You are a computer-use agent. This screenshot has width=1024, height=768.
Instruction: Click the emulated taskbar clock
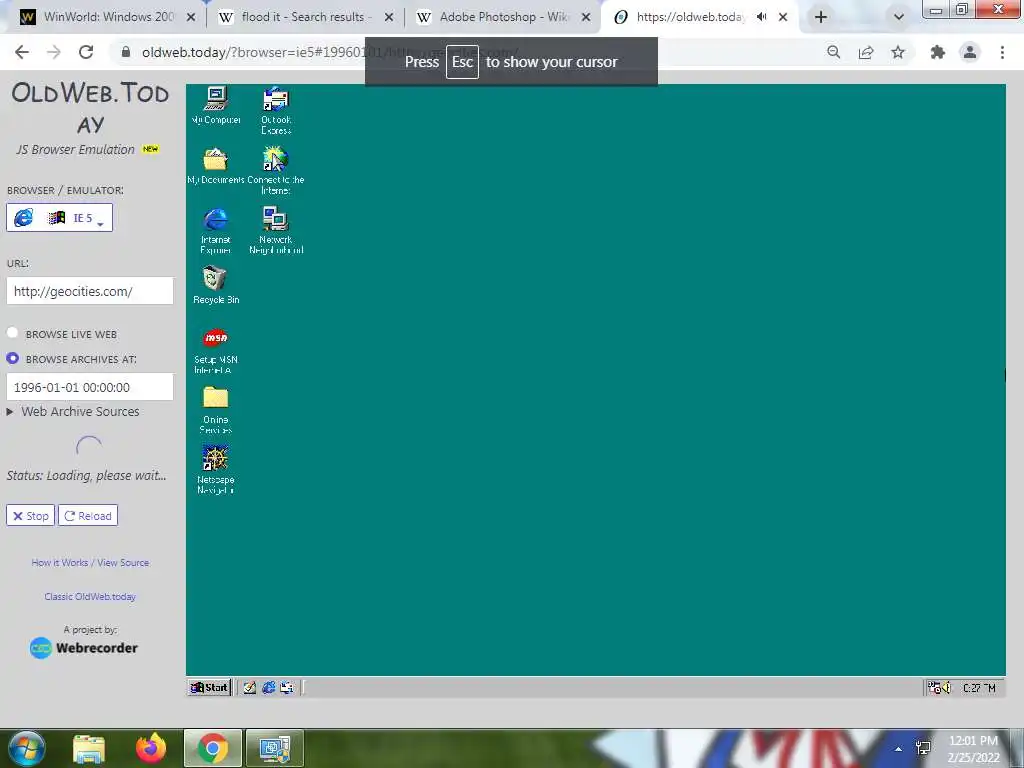click(979, 688)
